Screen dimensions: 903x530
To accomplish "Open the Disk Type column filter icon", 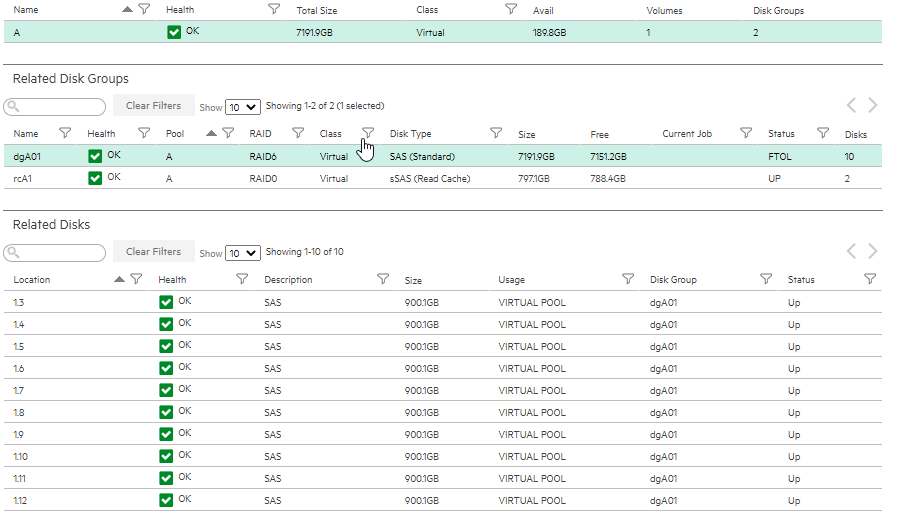I will point(496,133).
